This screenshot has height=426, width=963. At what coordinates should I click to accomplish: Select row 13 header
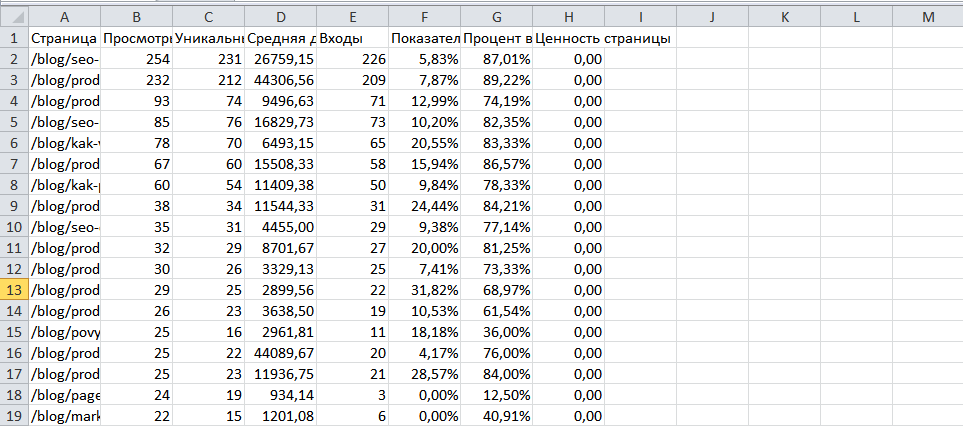point(14,289)
